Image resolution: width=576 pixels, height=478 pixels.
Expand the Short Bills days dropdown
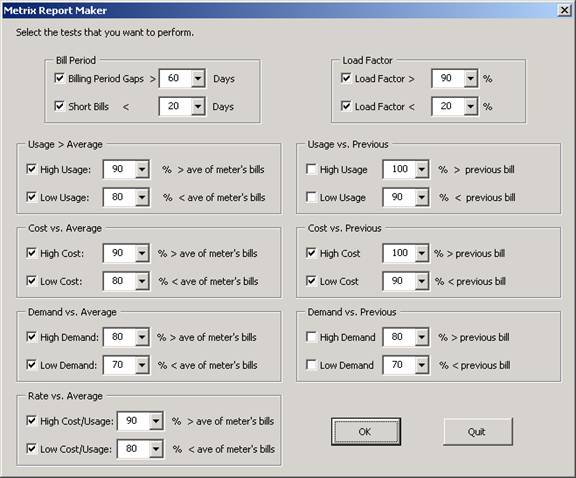[198, 106]
